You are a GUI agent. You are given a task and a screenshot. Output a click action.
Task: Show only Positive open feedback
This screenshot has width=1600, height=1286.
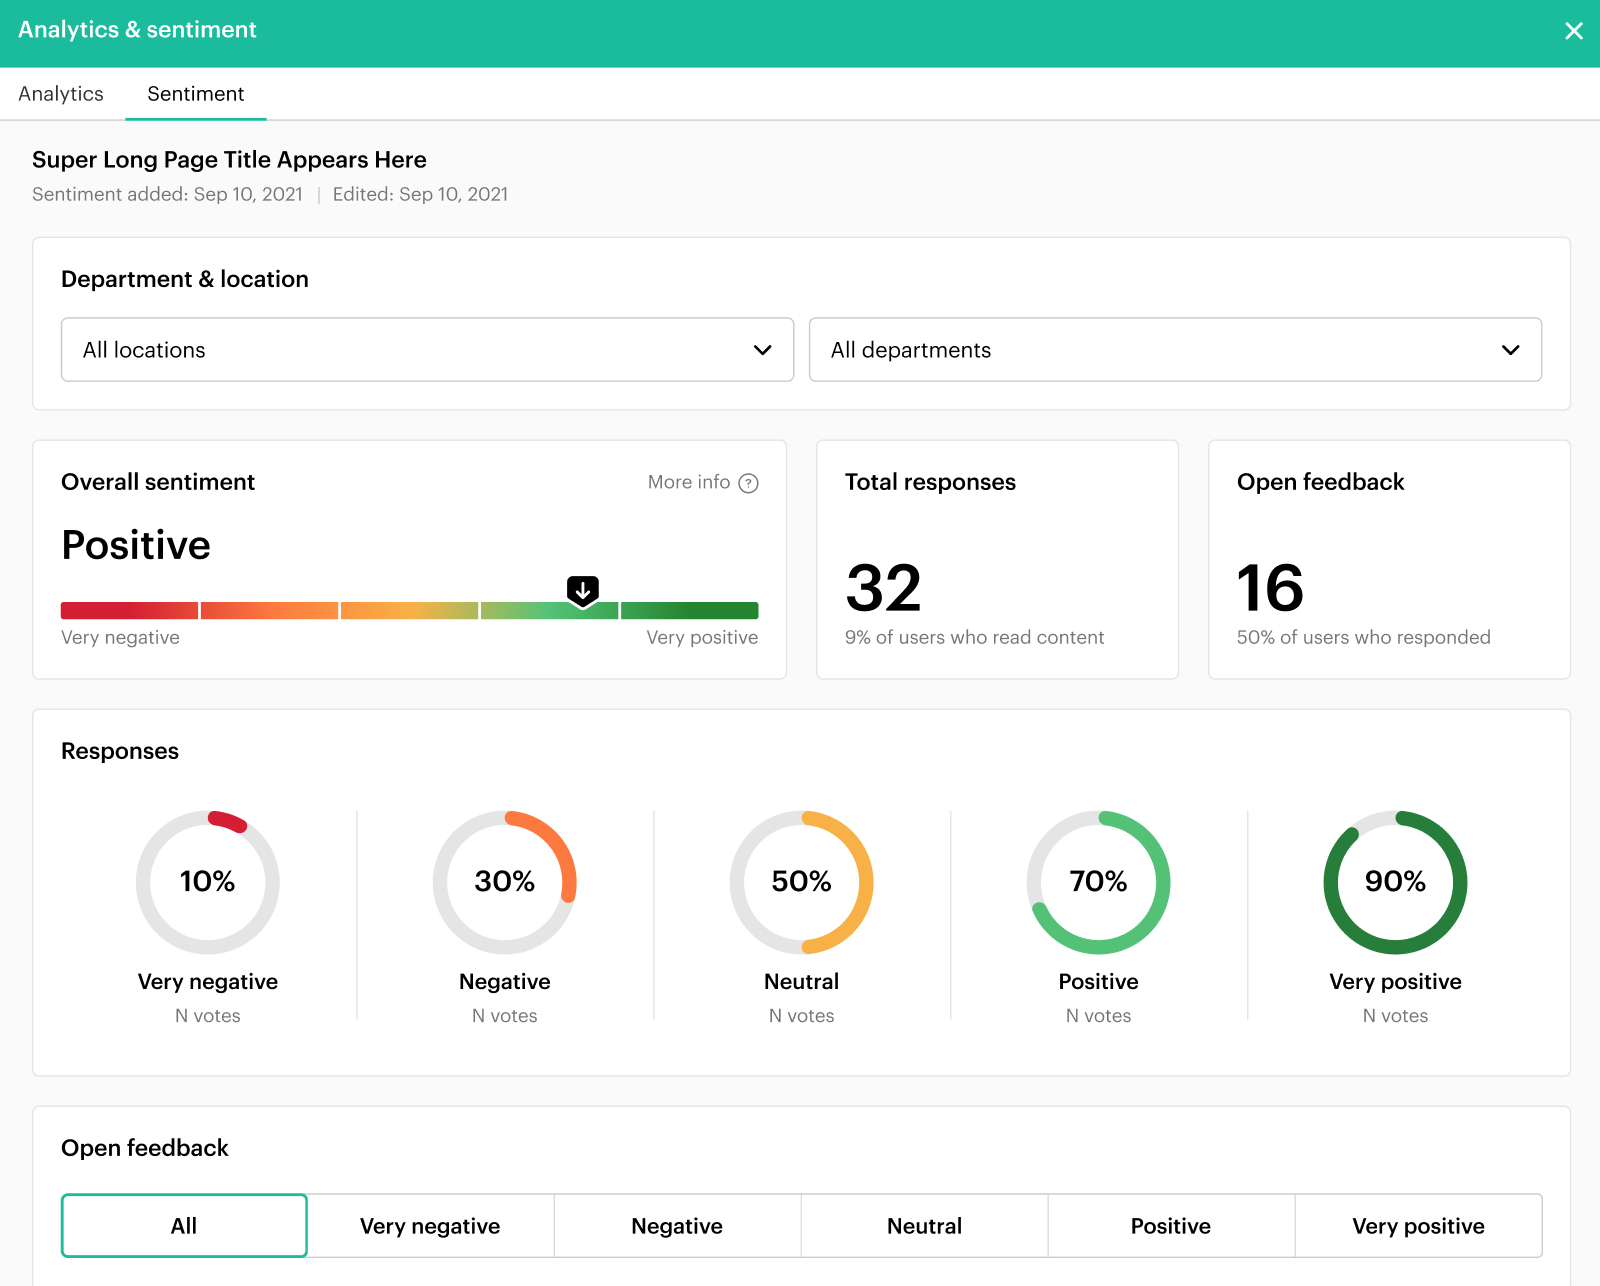click(x=1171, y=1226)
